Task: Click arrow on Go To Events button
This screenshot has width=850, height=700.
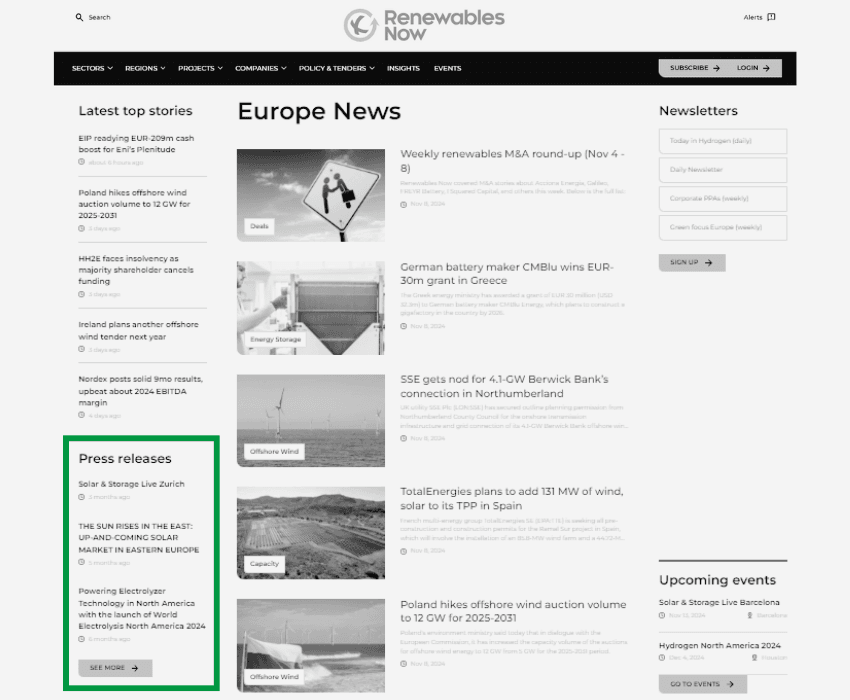Action: [x=730, y=684]
